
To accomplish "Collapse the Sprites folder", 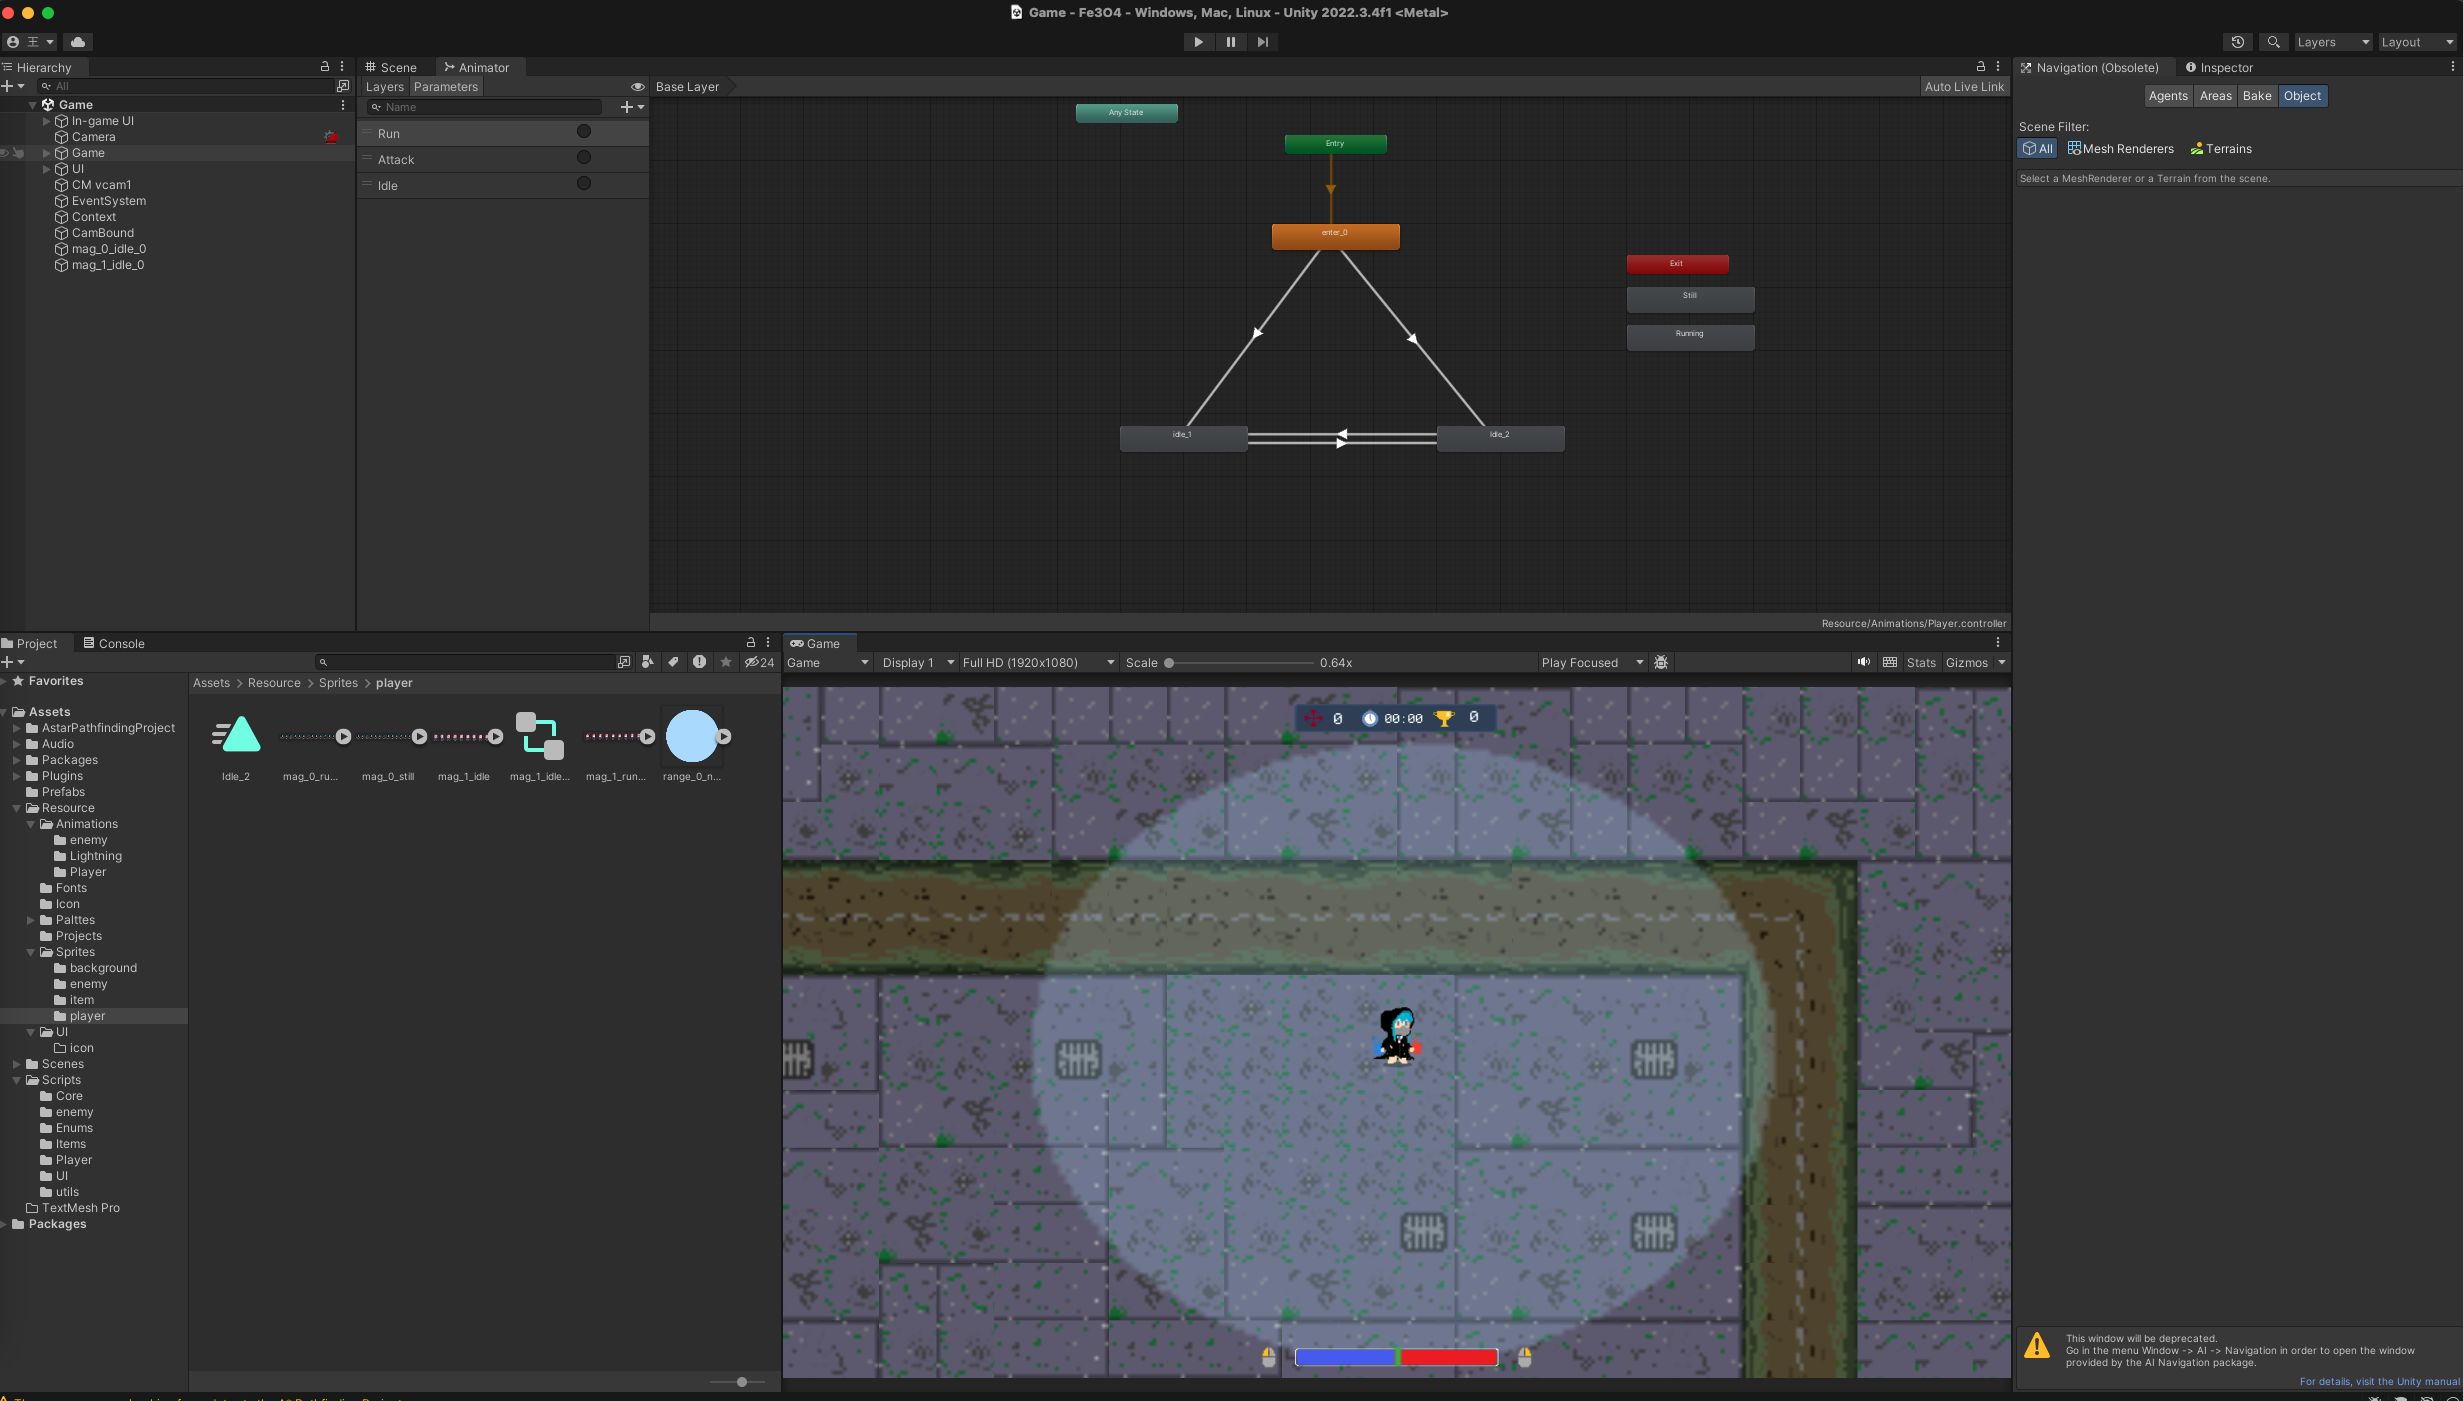I will point(31,953).
